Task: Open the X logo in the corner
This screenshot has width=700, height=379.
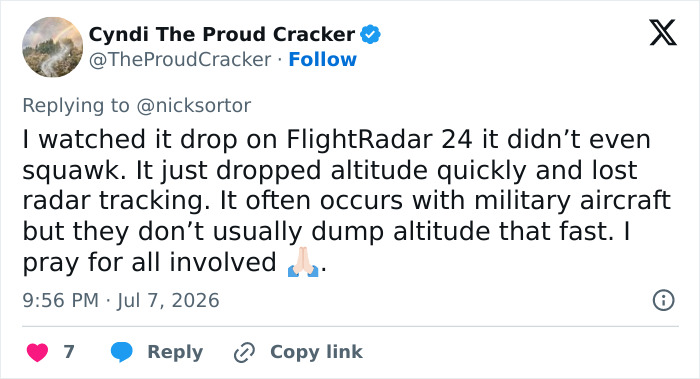Action: point(663,33)
